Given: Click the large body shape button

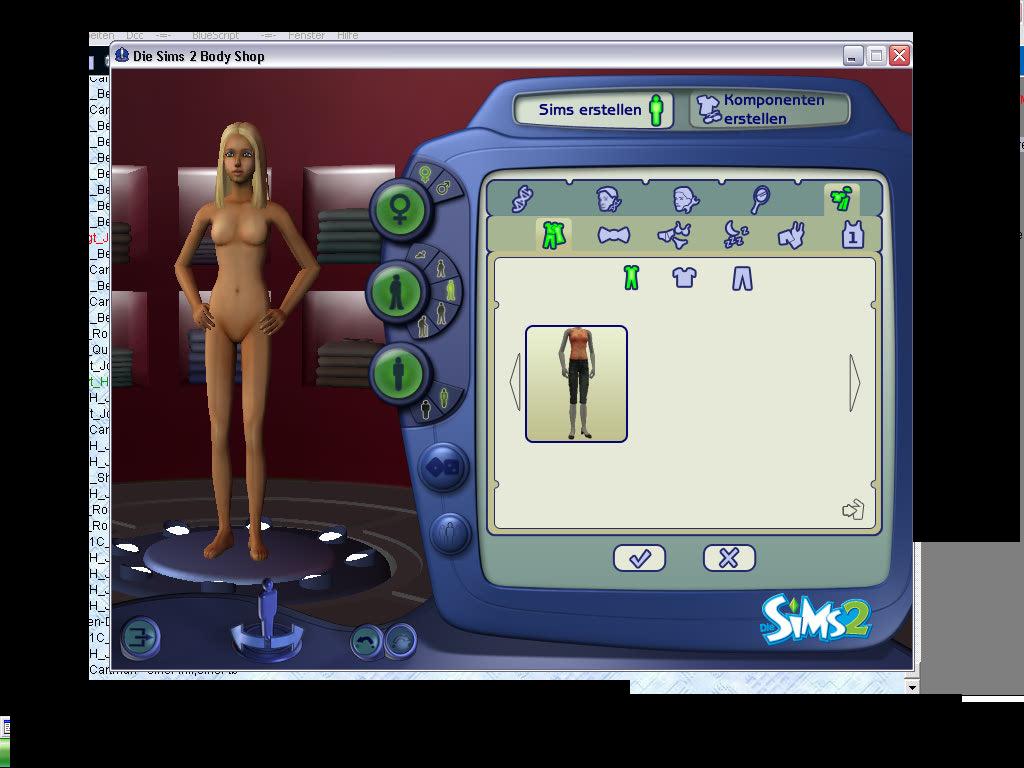Looking at the screenshot, I should point(398,375).
